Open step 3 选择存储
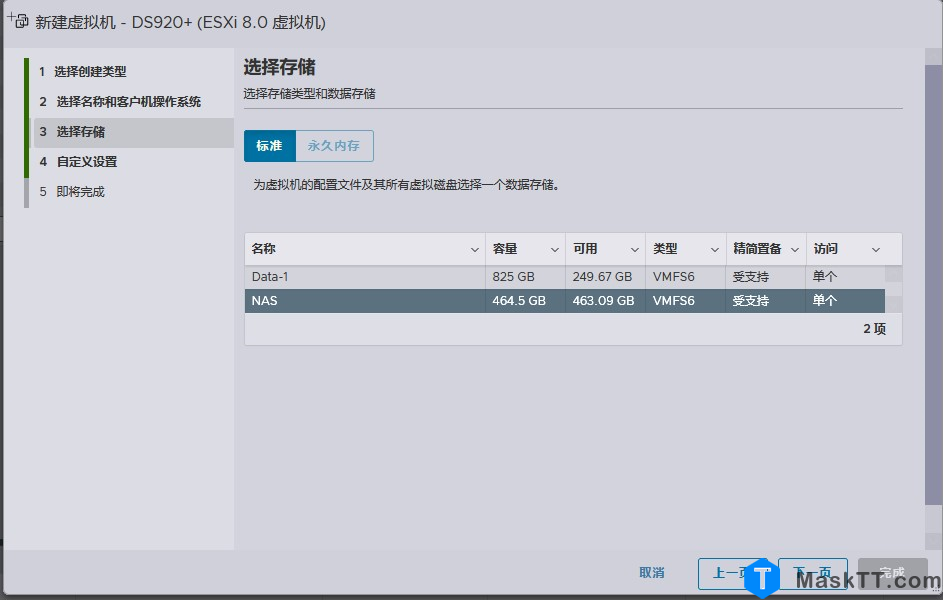Image resolution: width=943 pixels, height=600 pixels. pyautogui.click(x=132, y=132)
